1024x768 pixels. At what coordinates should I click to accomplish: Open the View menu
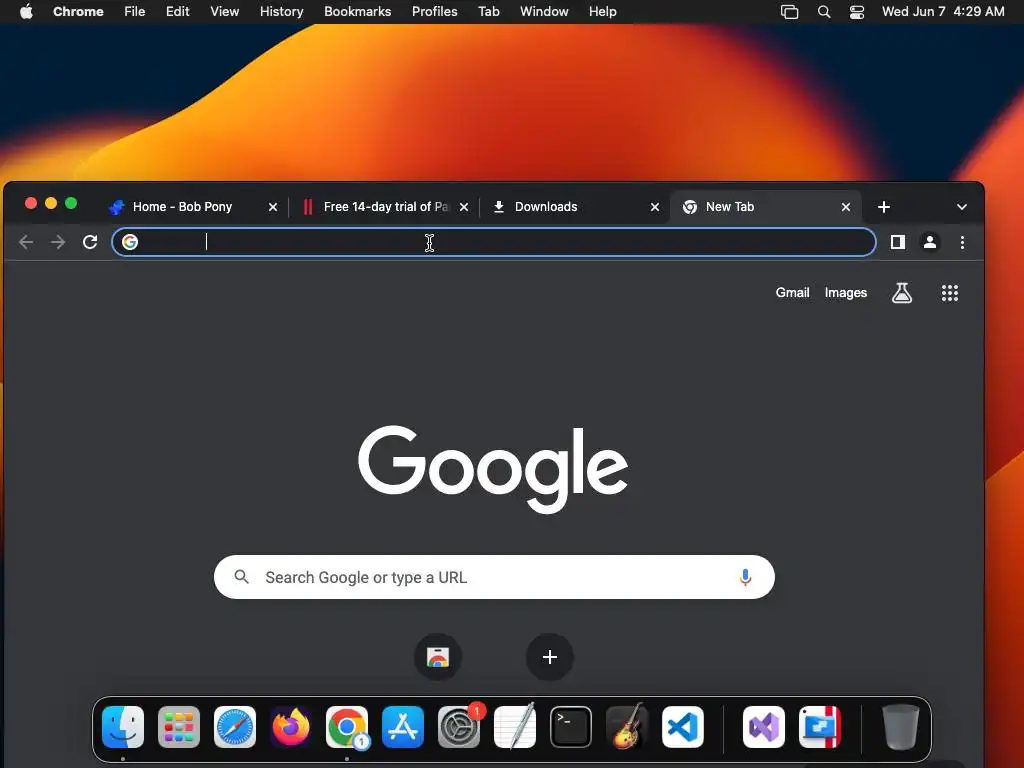225,11
